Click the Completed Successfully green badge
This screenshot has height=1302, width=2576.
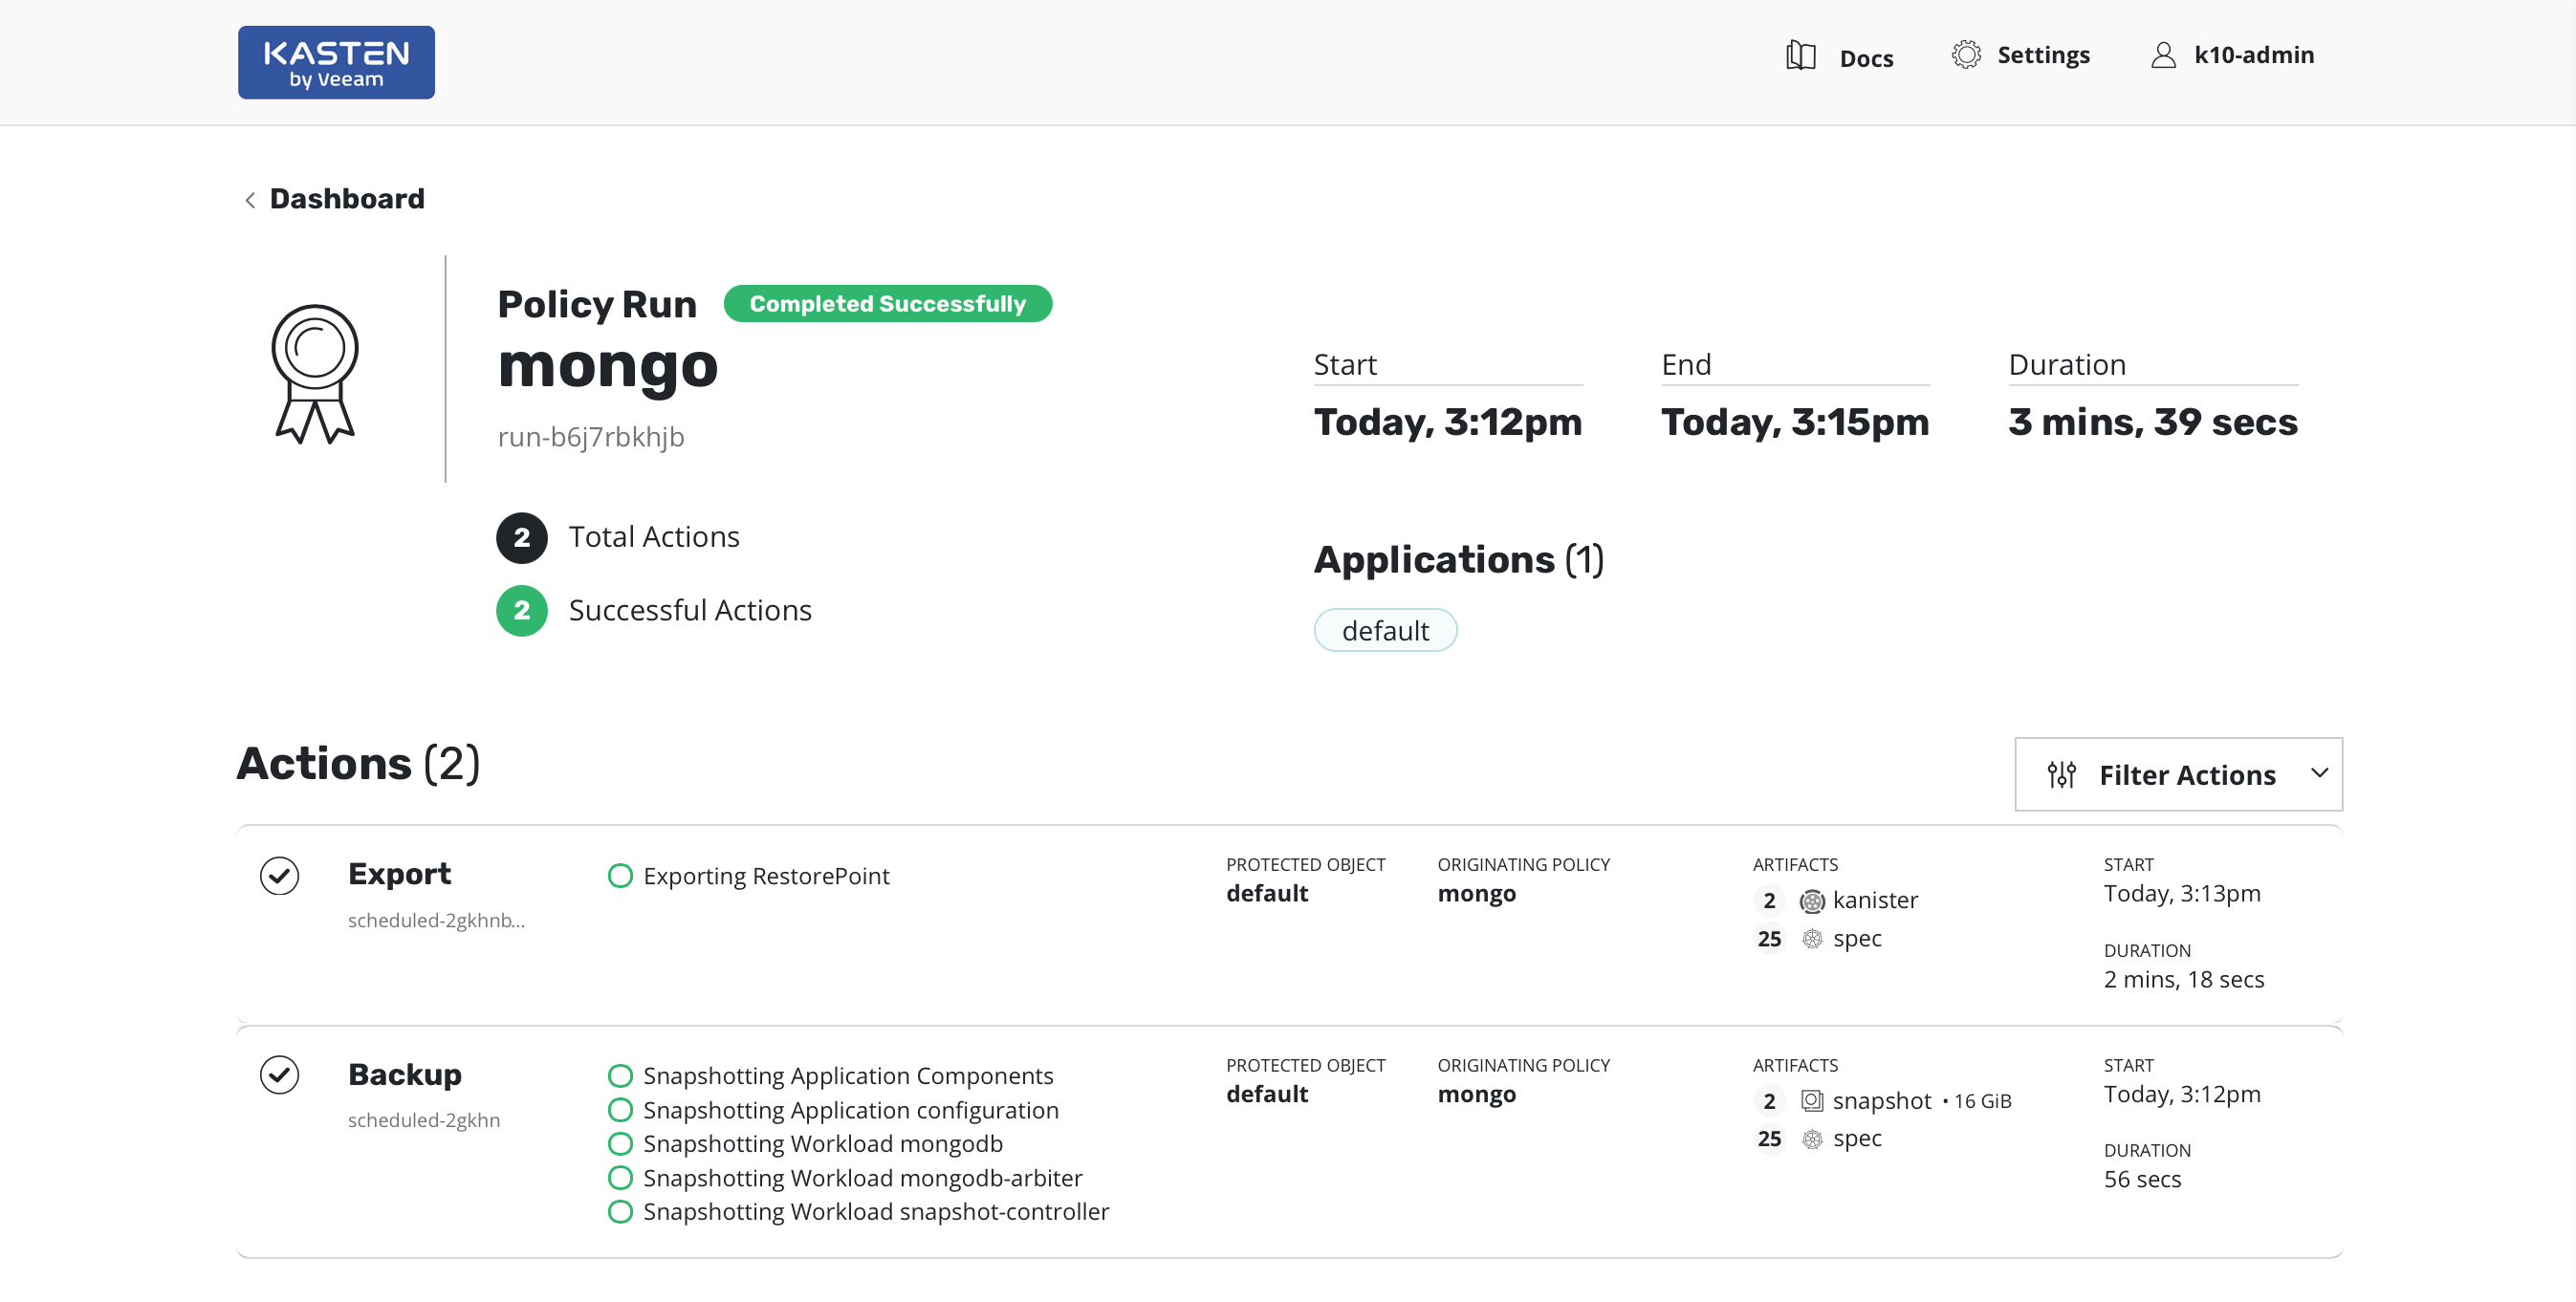(887, 304)
